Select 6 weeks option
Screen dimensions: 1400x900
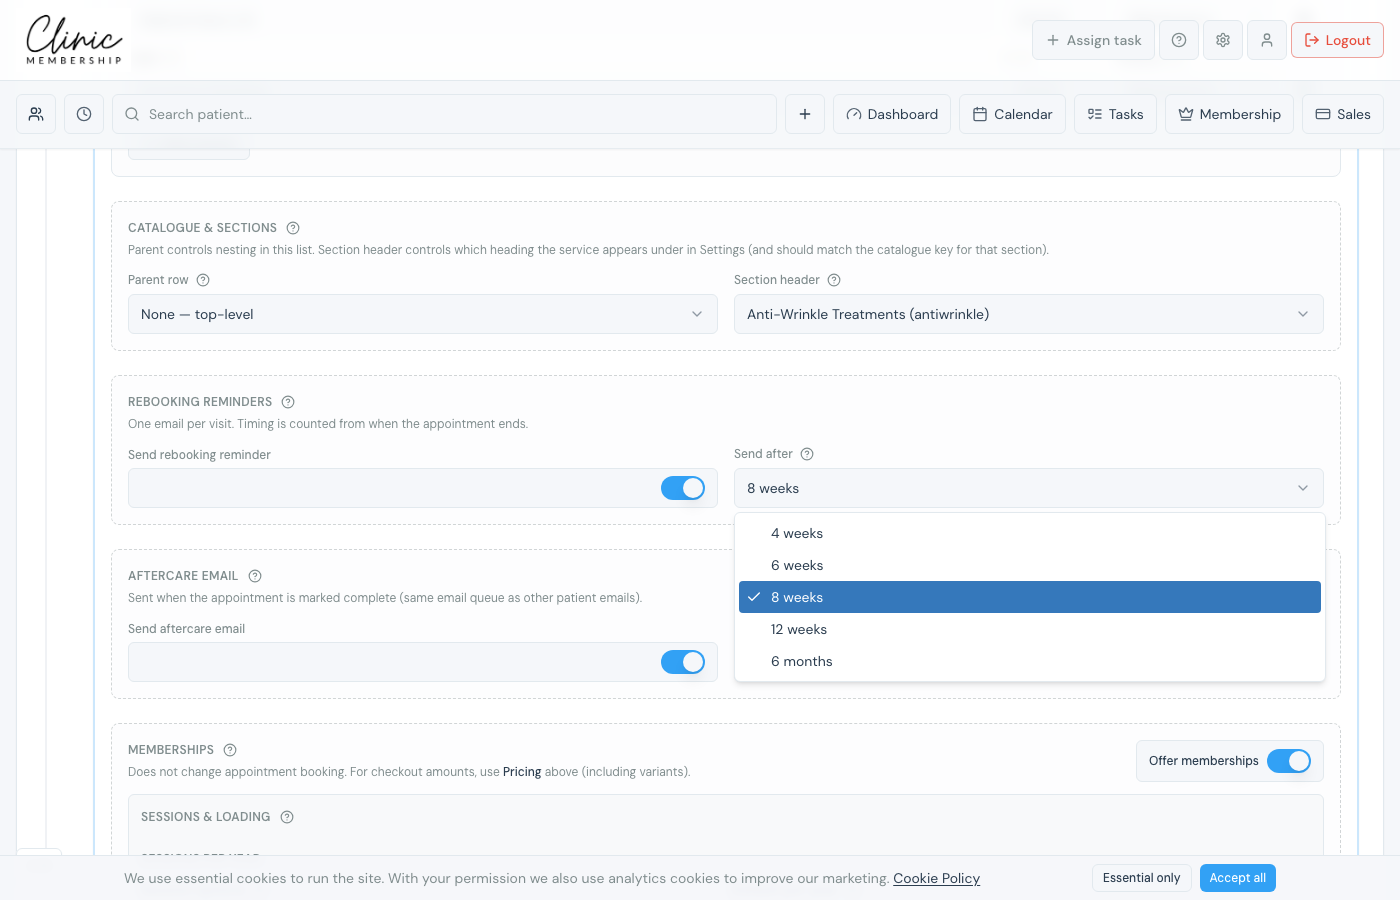(x=1030, y=565)
